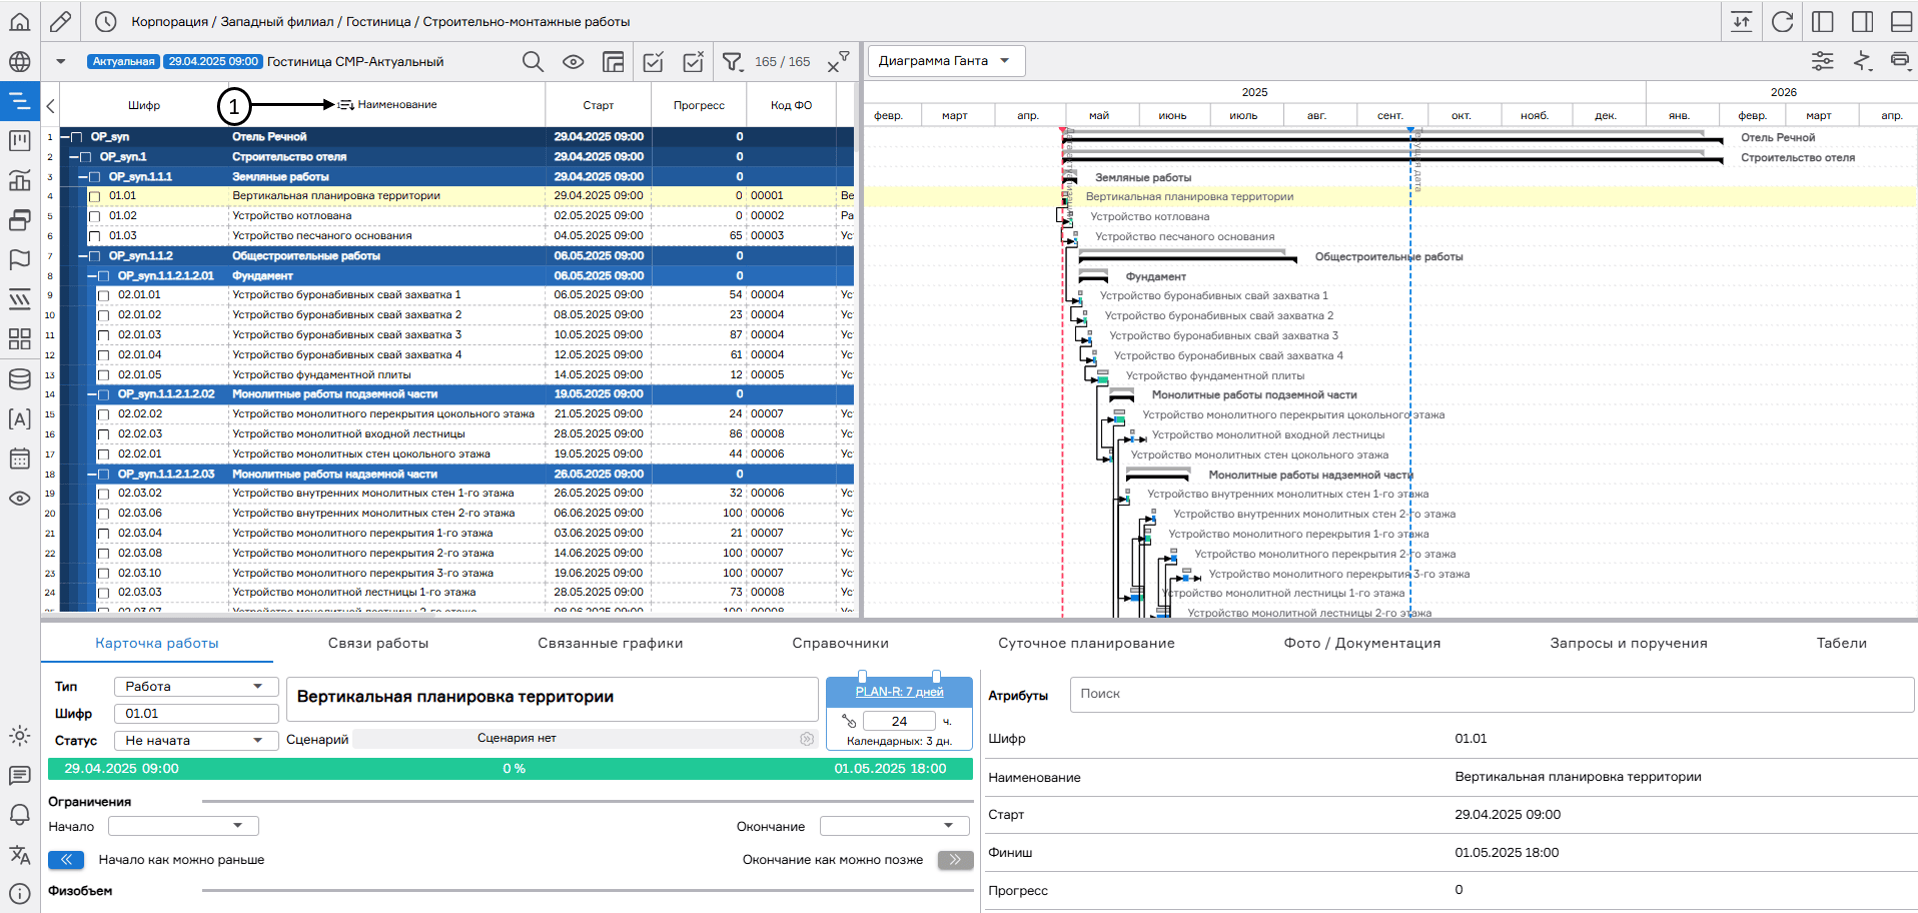Screen dimensions: 1918x913
Task: Click the PLAN-R: 7 дней link
Action: [899, 692]
